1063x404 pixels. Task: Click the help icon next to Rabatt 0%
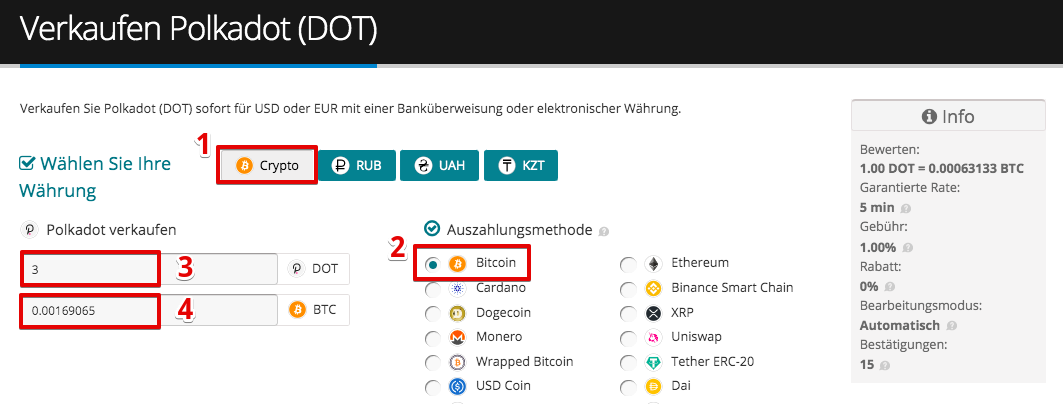[889, 287]
